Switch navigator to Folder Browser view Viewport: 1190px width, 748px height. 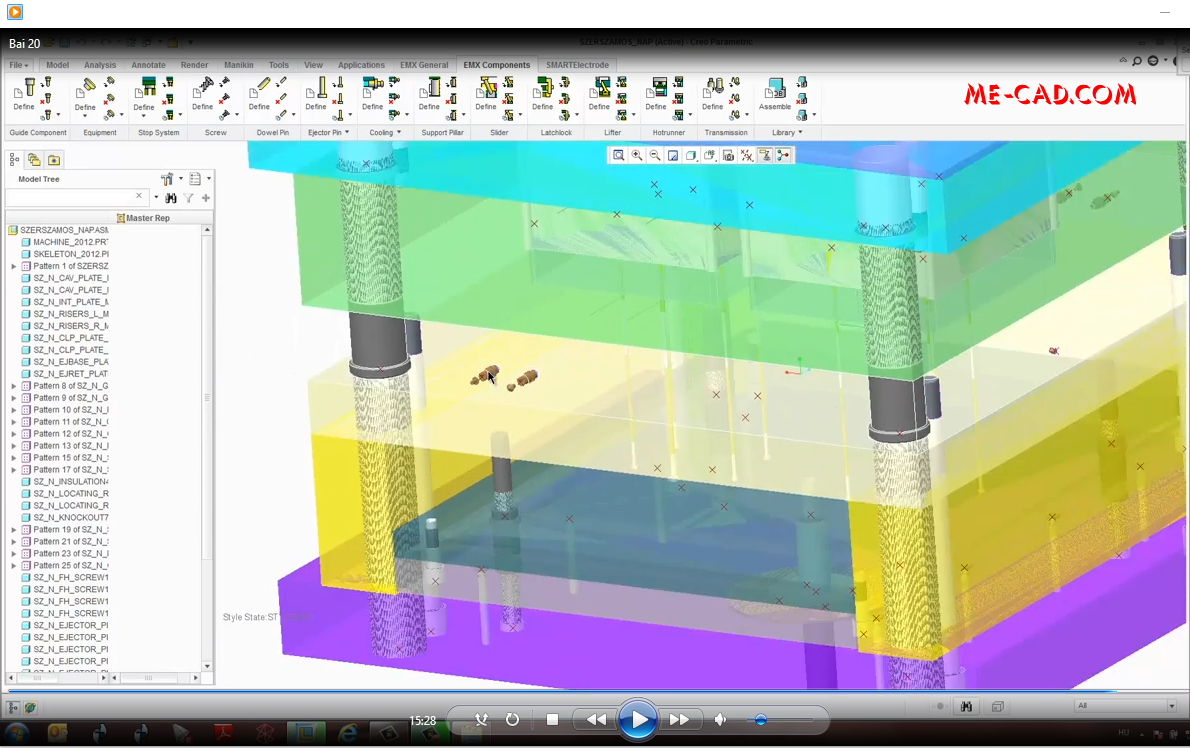click(34, 160)
